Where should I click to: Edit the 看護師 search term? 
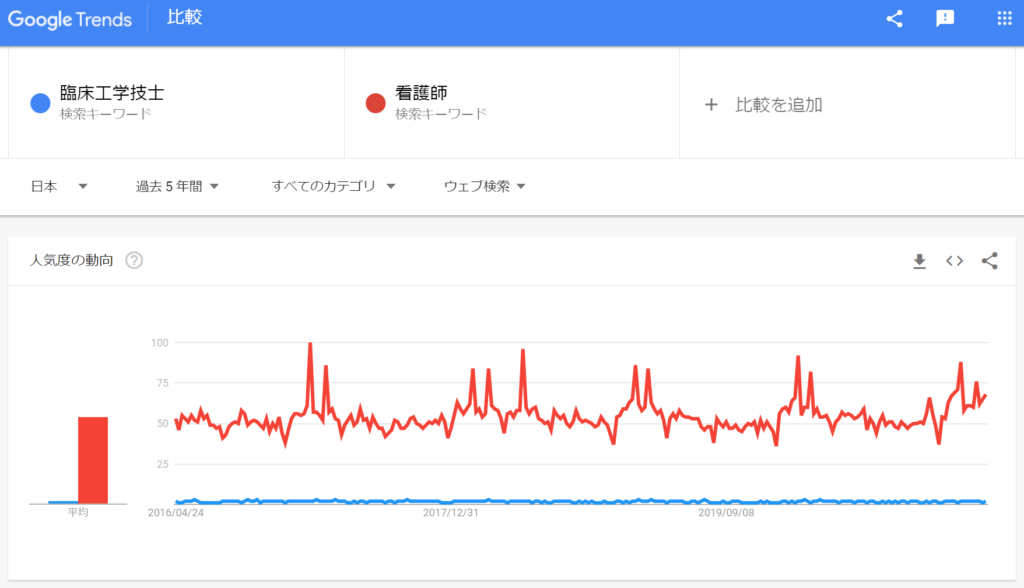coord(421,93)
